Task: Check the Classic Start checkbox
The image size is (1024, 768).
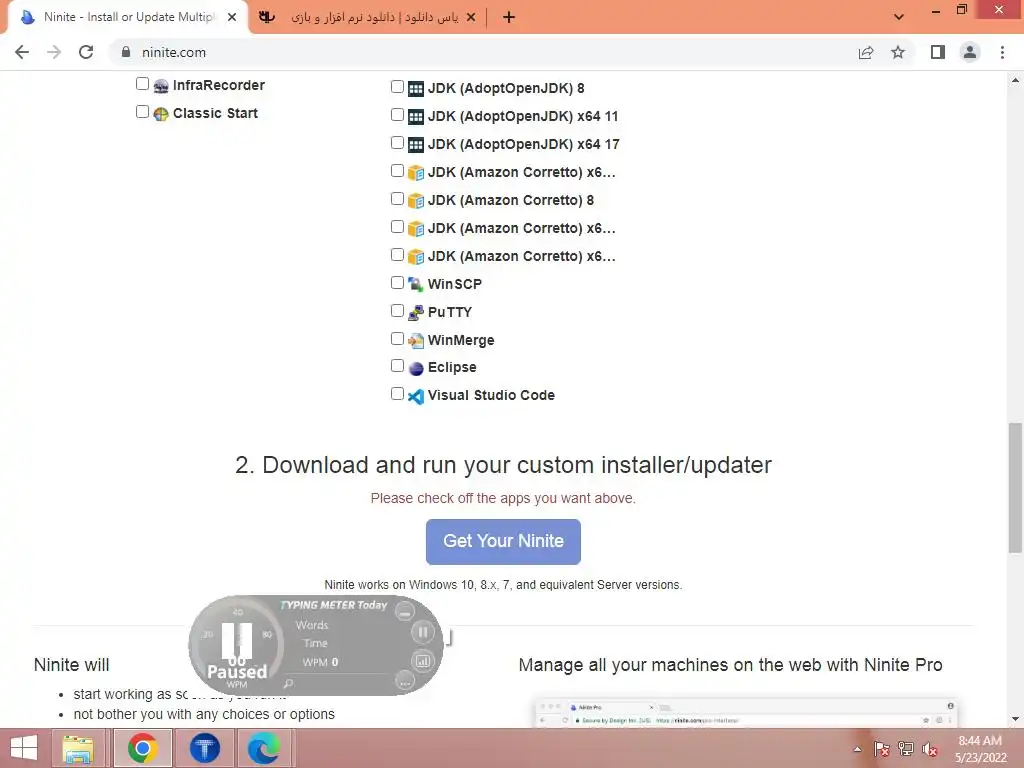Action: click(x=142, y=112)
